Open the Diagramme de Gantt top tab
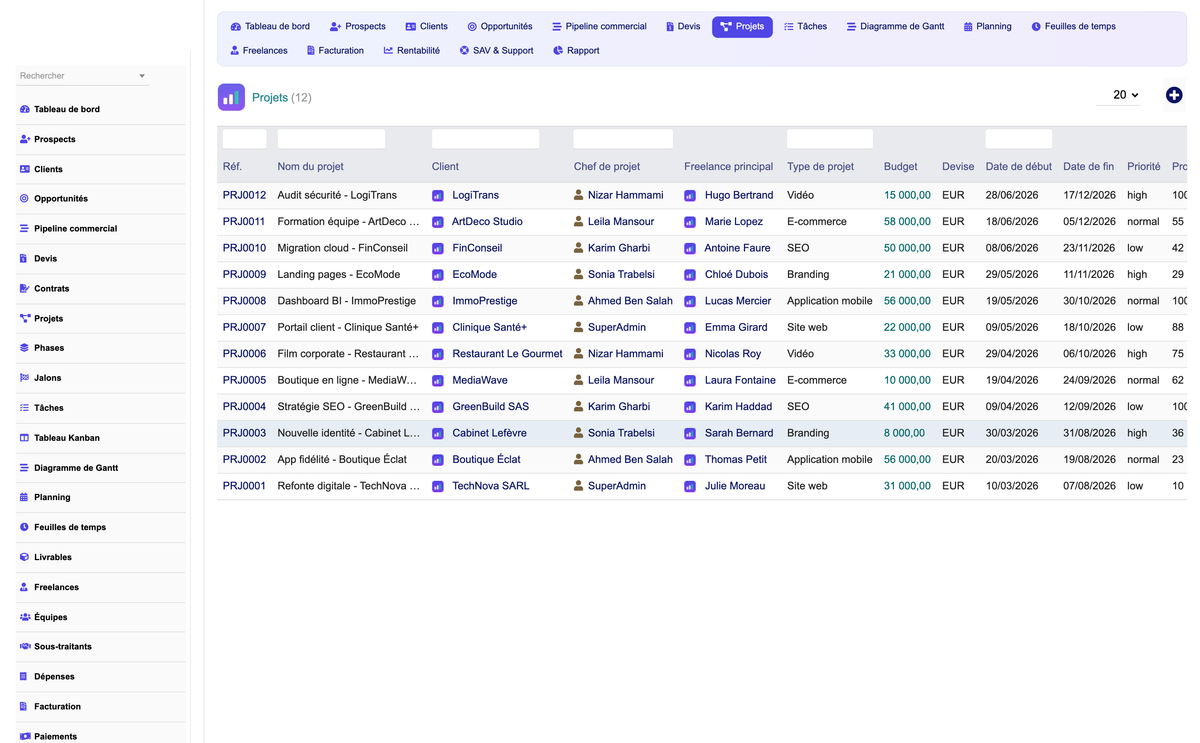Screen dimensions: 1200x743 point(895,27)
